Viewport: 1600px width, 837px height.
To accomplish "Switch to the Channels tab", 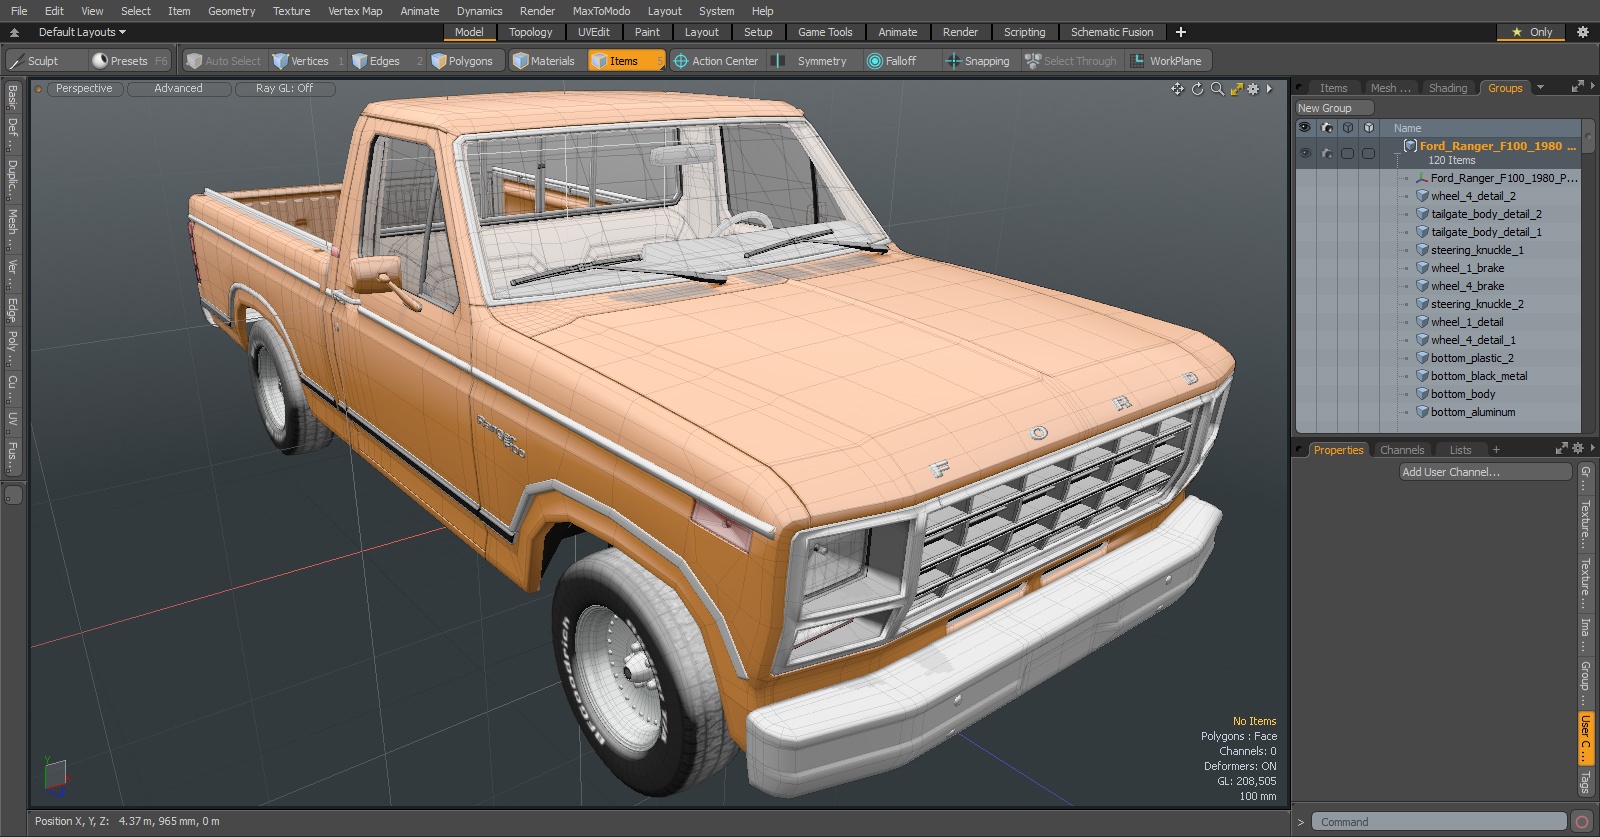I will [1401, 450].
